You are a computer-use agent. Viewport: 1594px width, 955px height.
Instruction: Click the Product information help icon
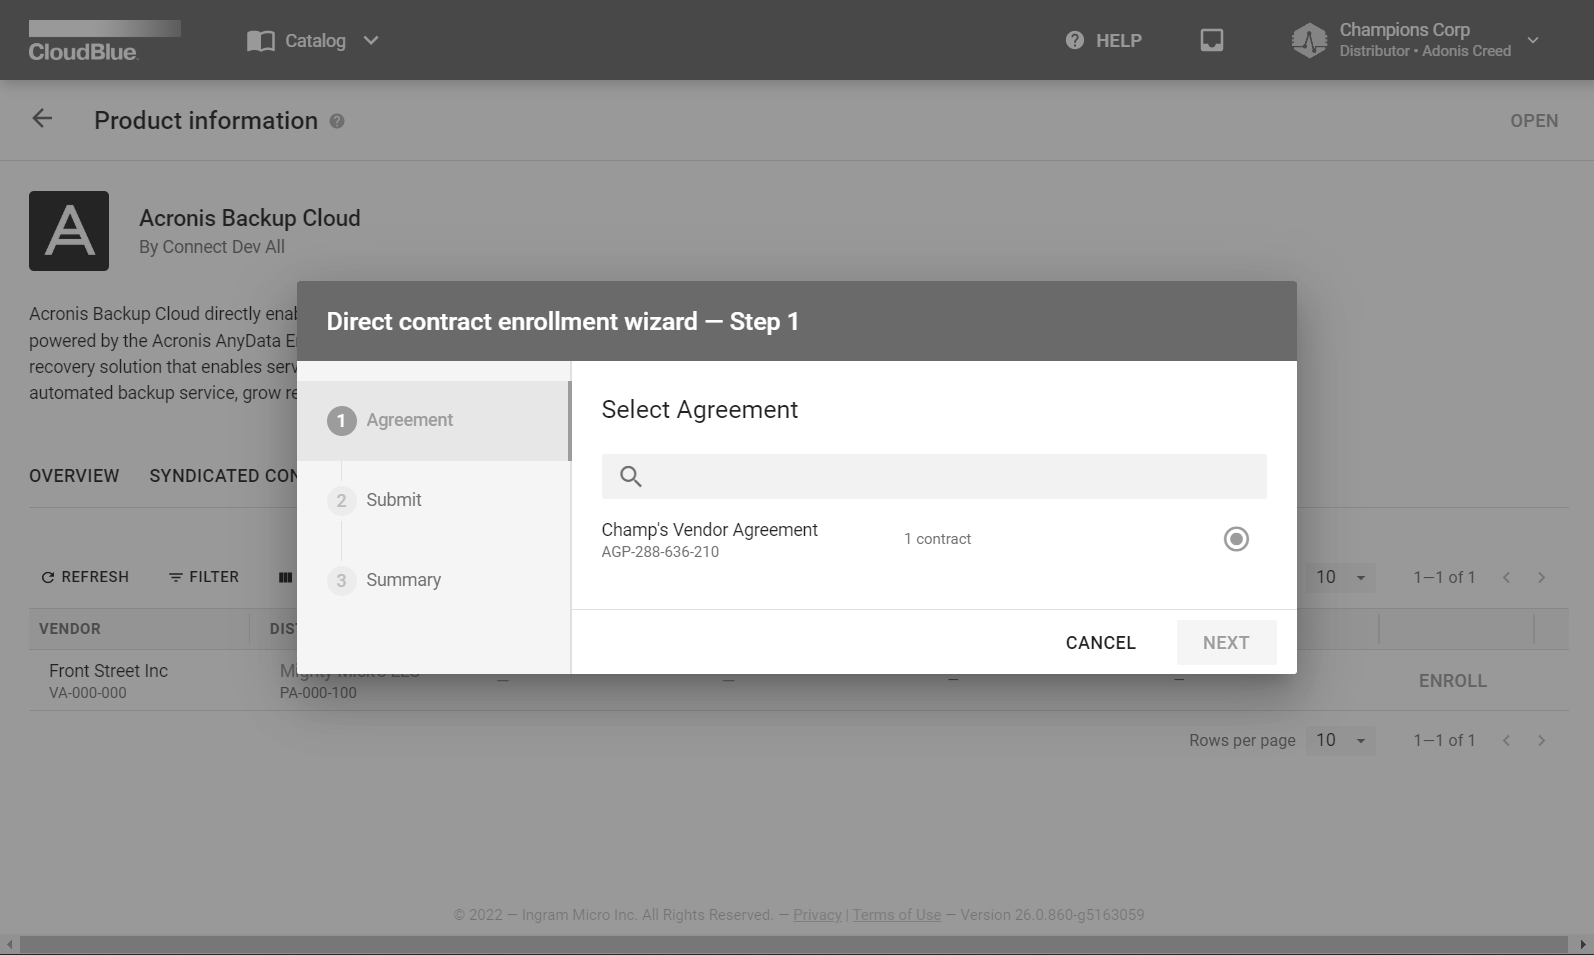pyautogui.click(x=337, y=121)
